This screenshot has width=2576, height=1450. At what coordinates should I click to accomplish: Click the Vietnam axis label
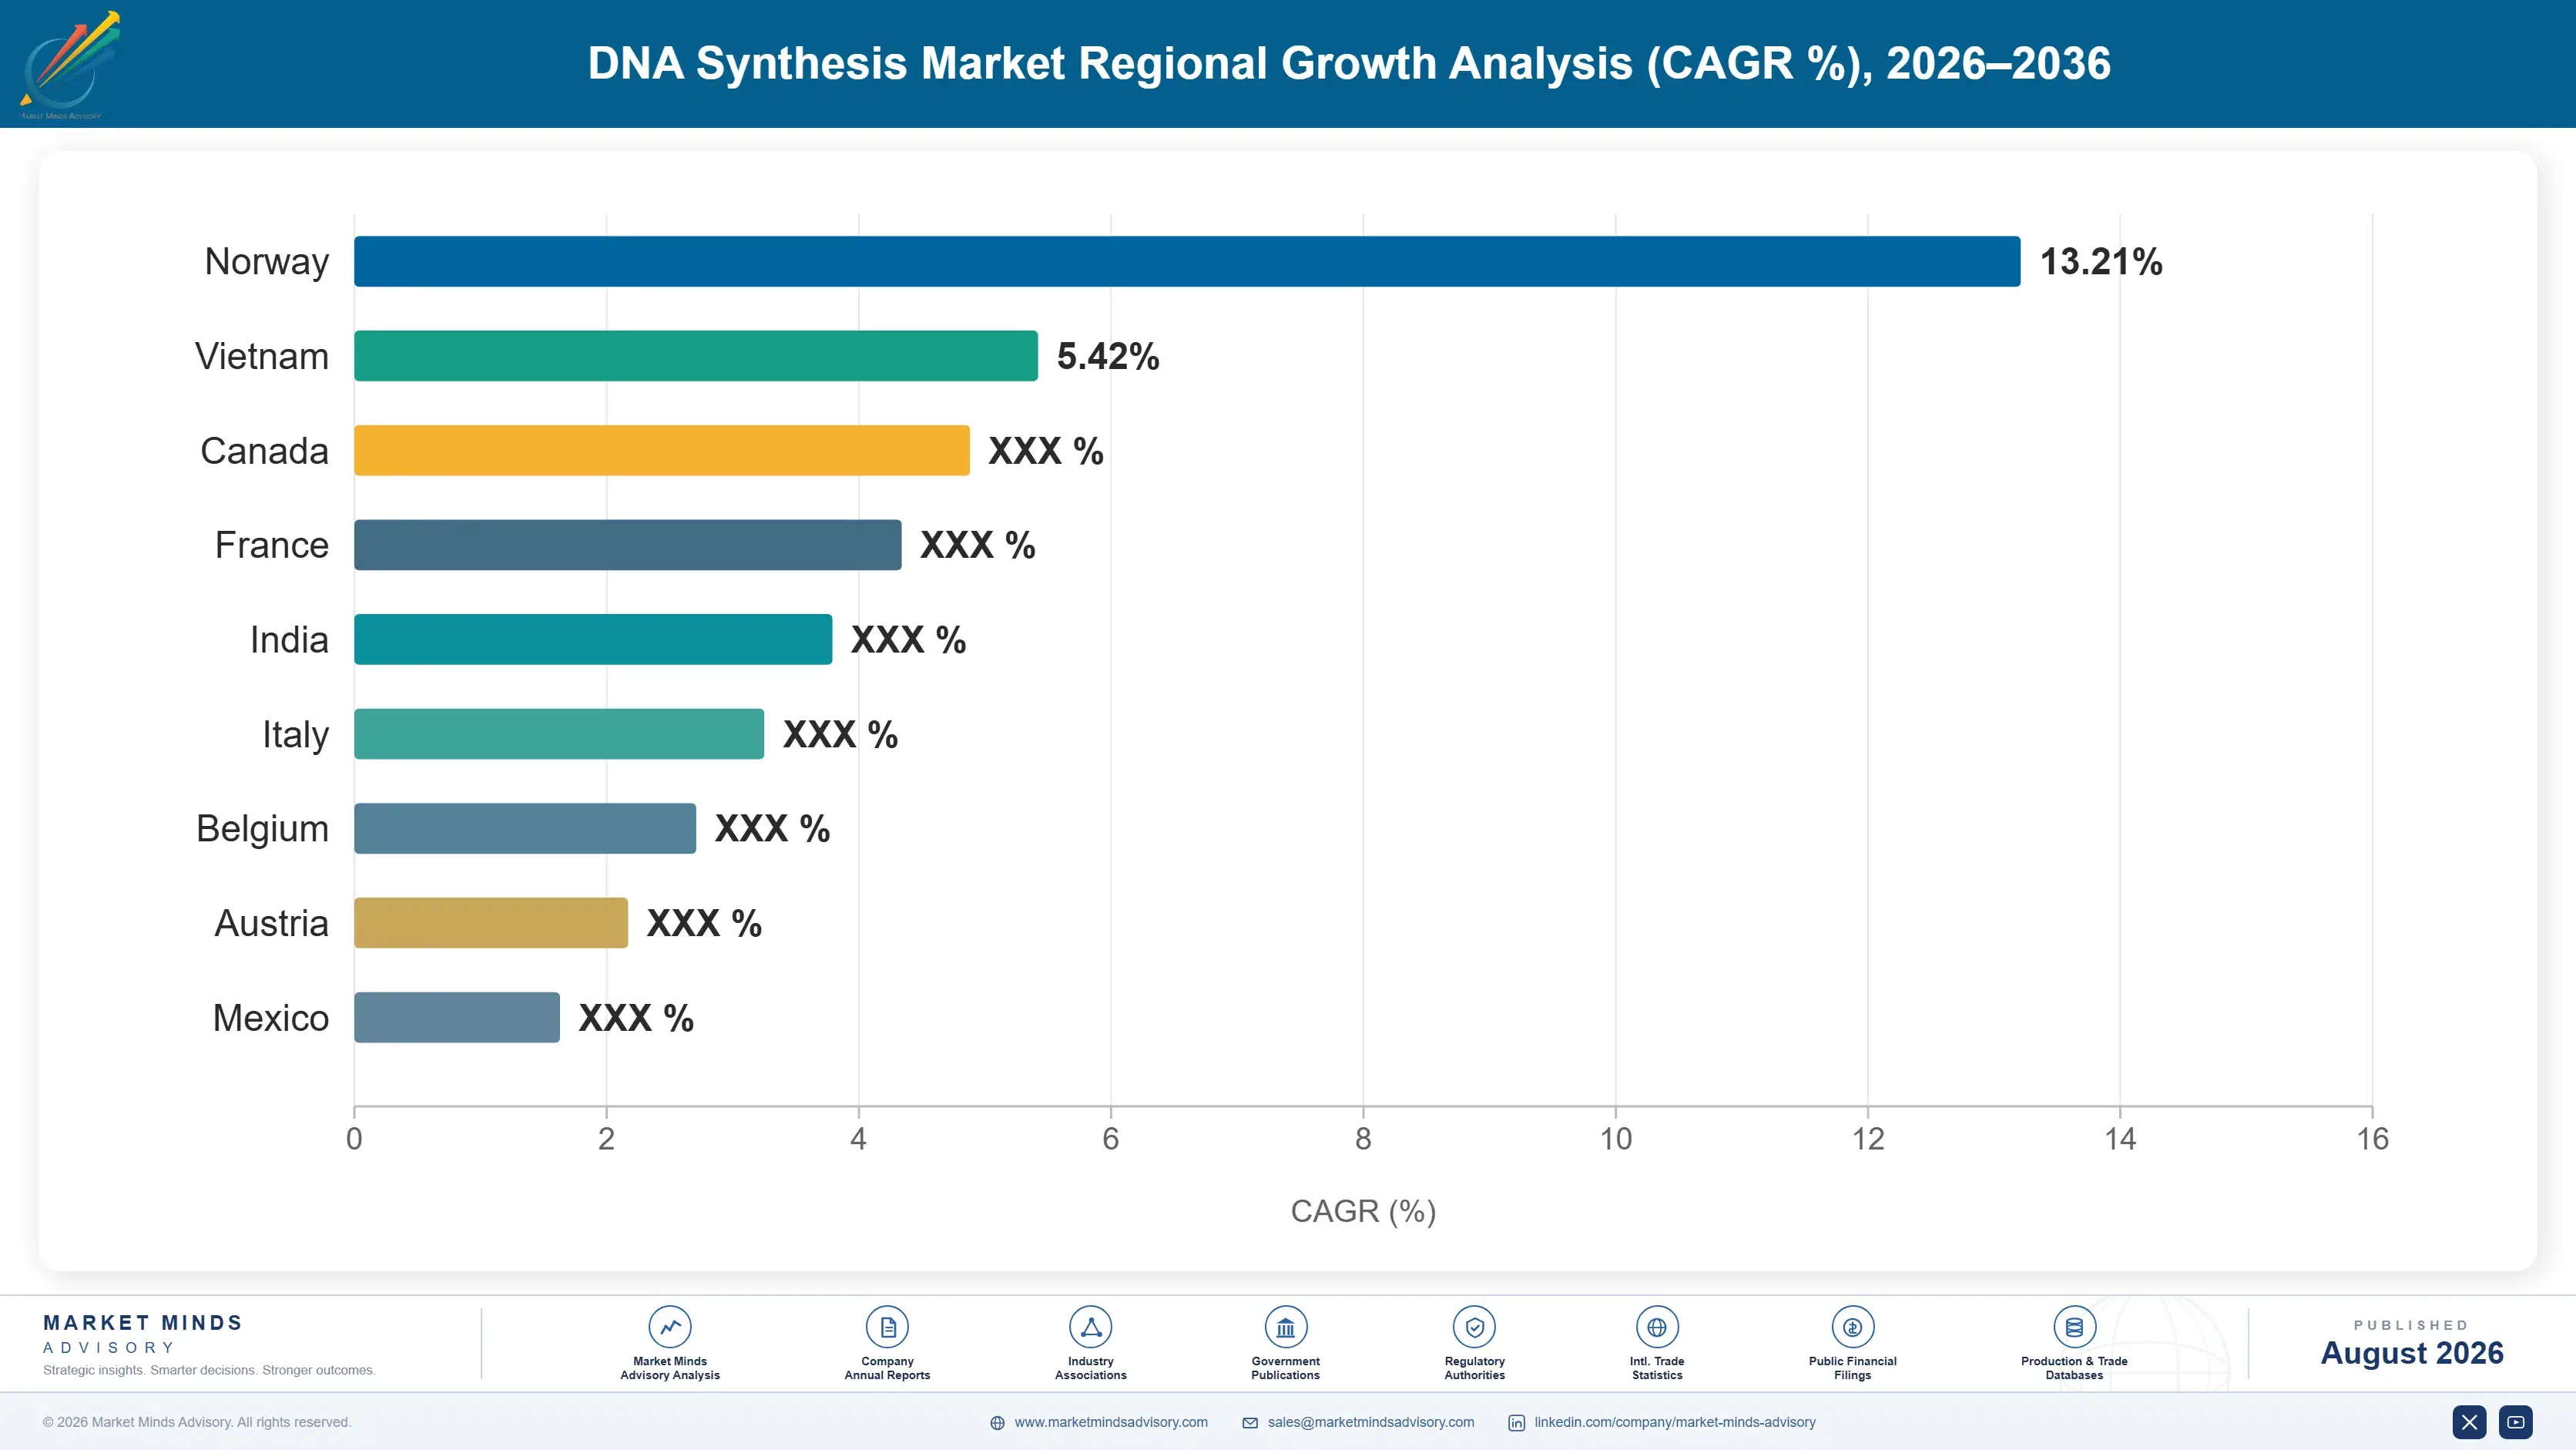[262, 356]
